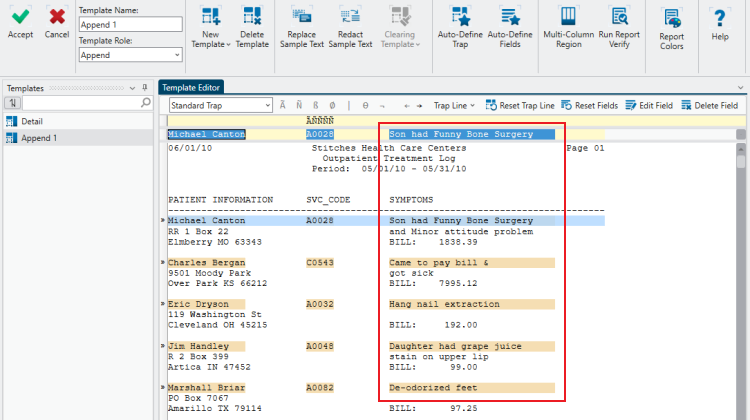
Task: Click the Template Name input field
Action: tap(130, 24)
